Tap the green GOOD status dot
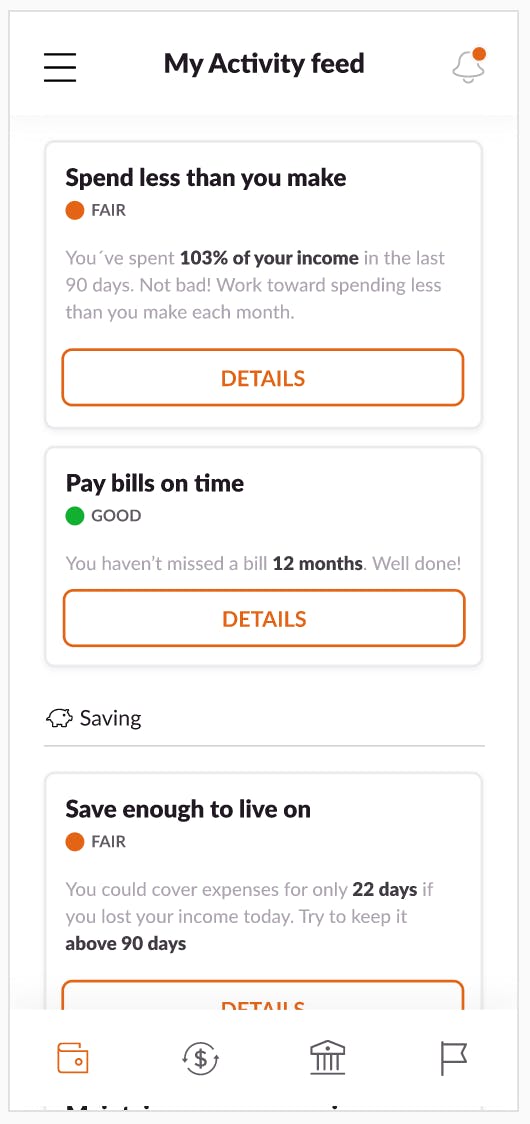 (75, 515)
